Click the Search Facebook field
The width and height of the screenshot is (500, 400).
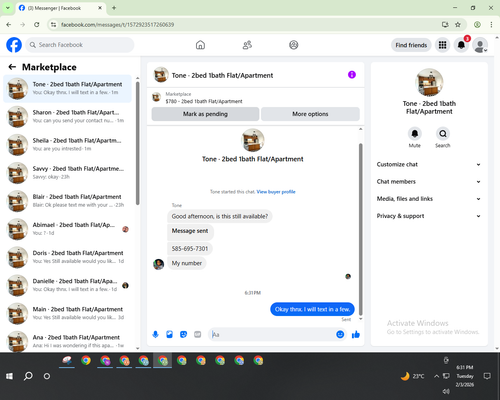pos(80,45)
